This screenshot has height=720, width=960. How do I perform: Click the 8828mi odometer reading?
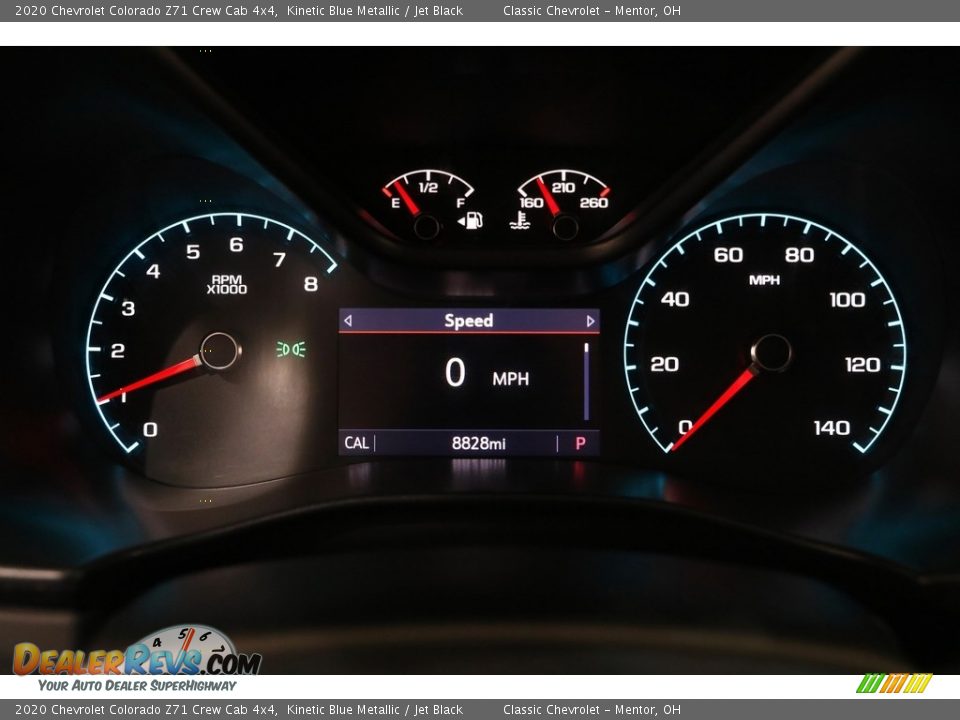[478, 443]
